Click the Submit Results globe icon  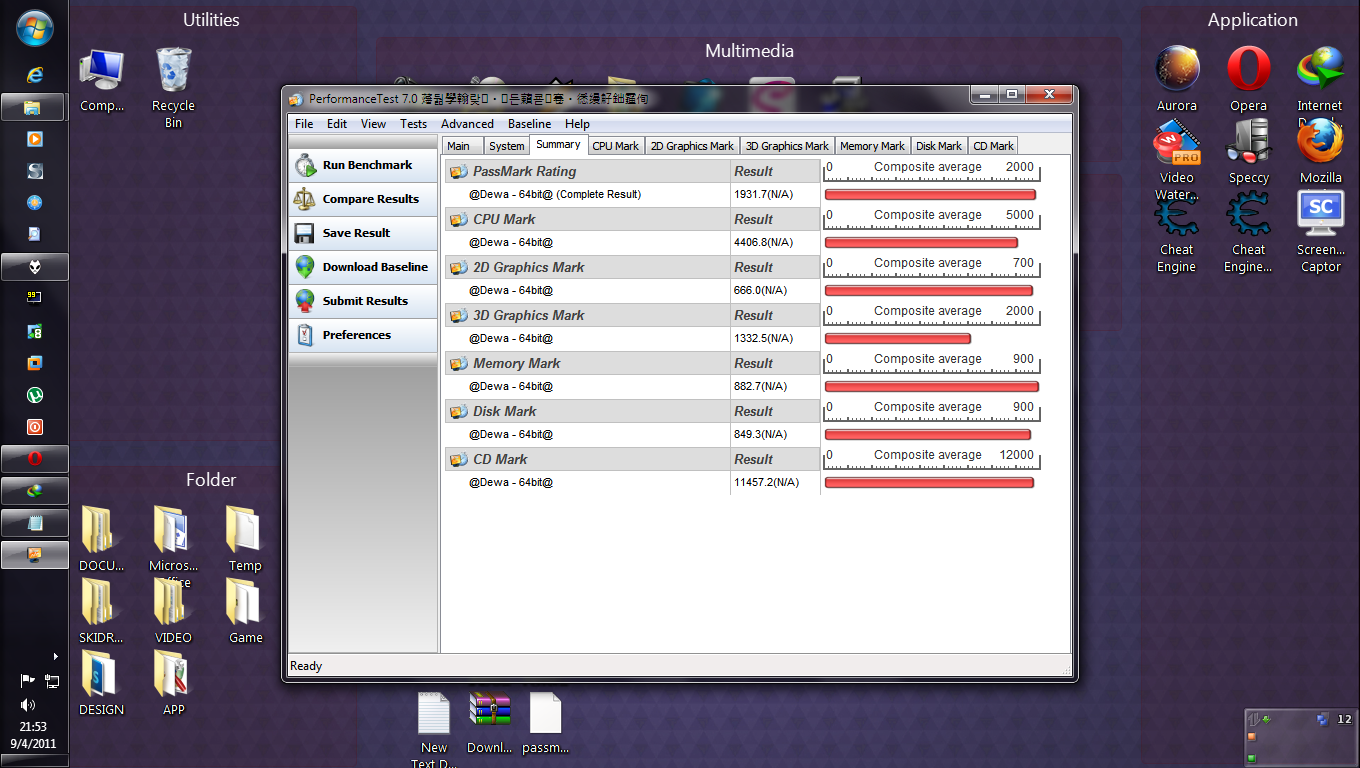[x=305, y=301]
